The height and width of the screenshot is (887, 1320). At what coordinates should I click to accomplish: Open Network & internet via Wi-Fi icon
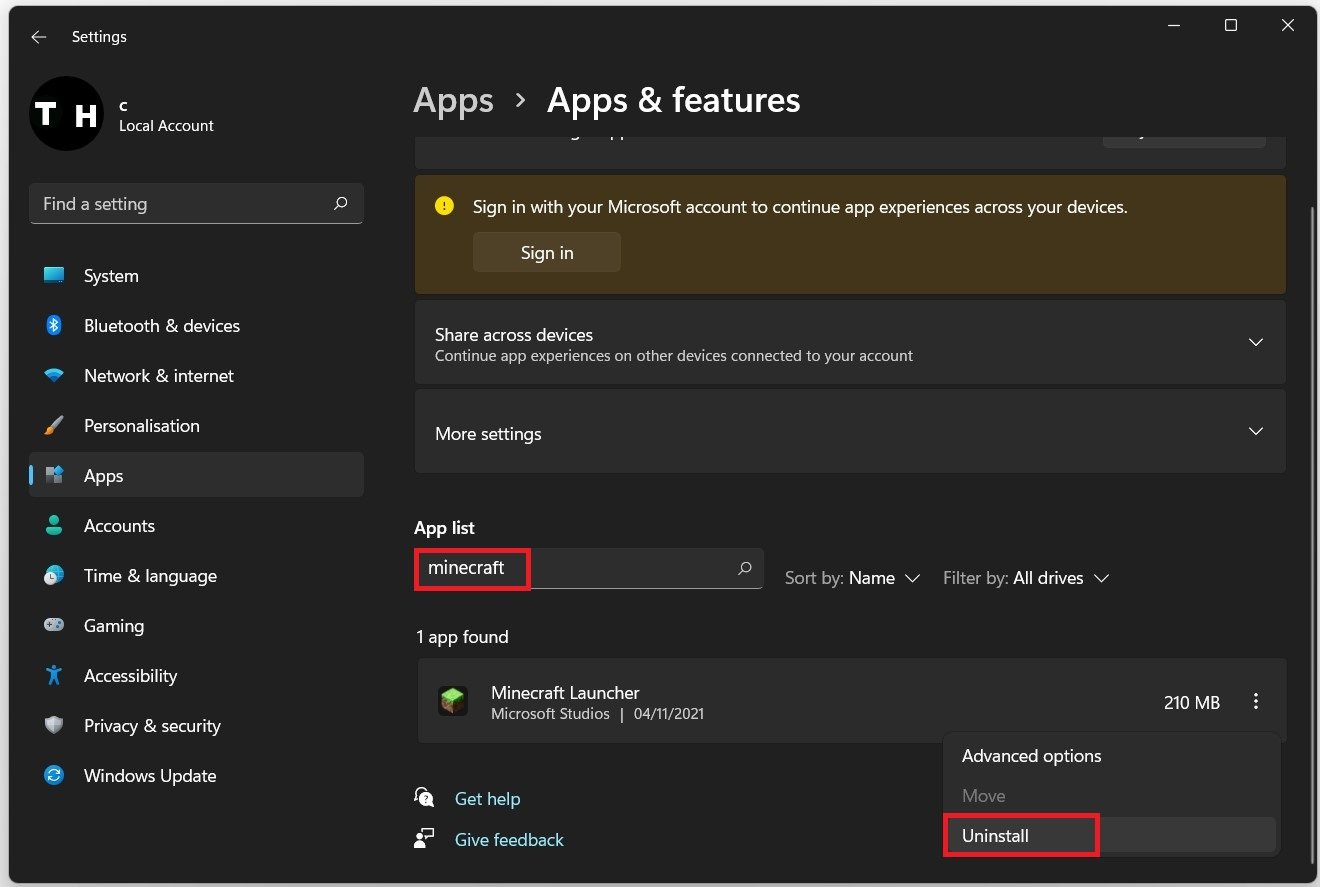tap(54, 376)
